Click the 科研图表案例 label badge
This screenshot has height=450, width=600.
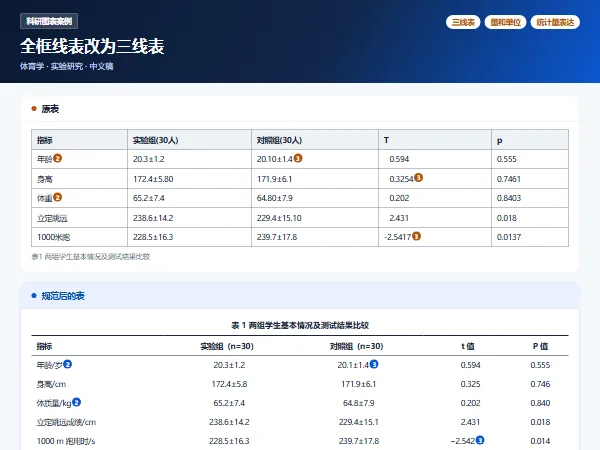click(49, 21)
